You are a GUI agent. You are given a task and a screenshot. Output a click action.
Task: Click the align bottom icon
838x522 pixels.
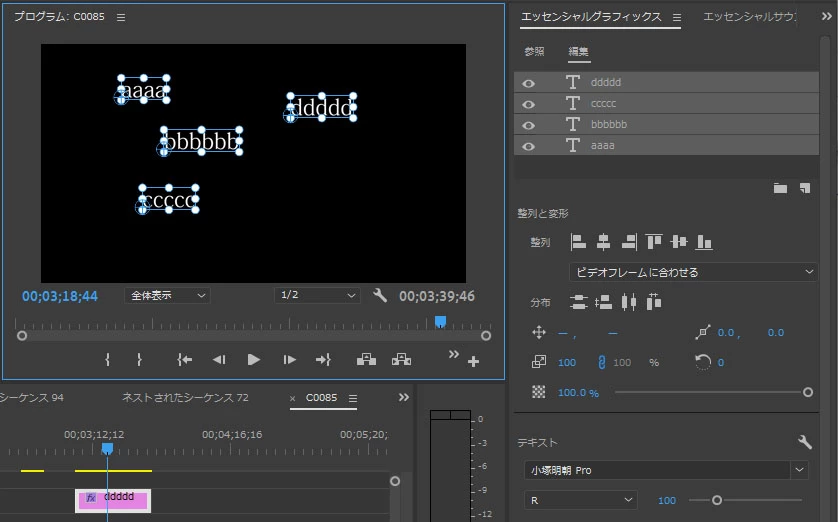704,242
